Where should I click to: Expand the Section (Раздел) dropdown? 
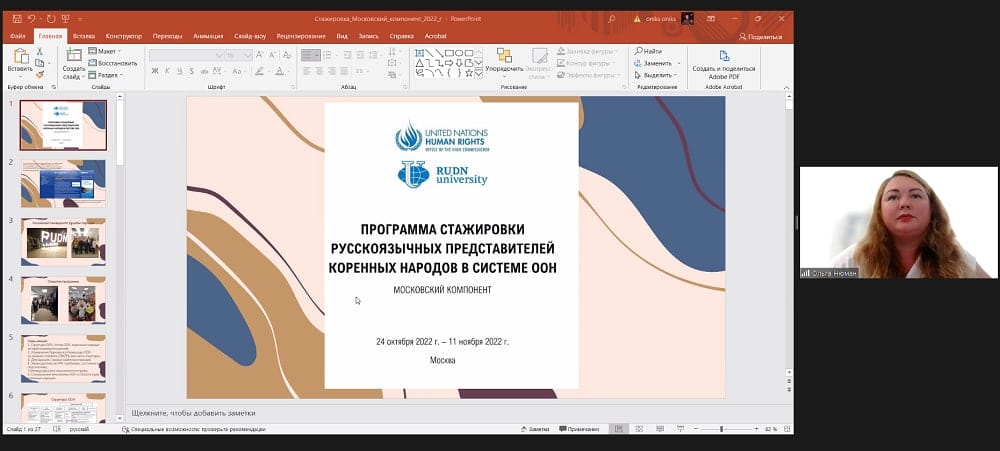108,74
